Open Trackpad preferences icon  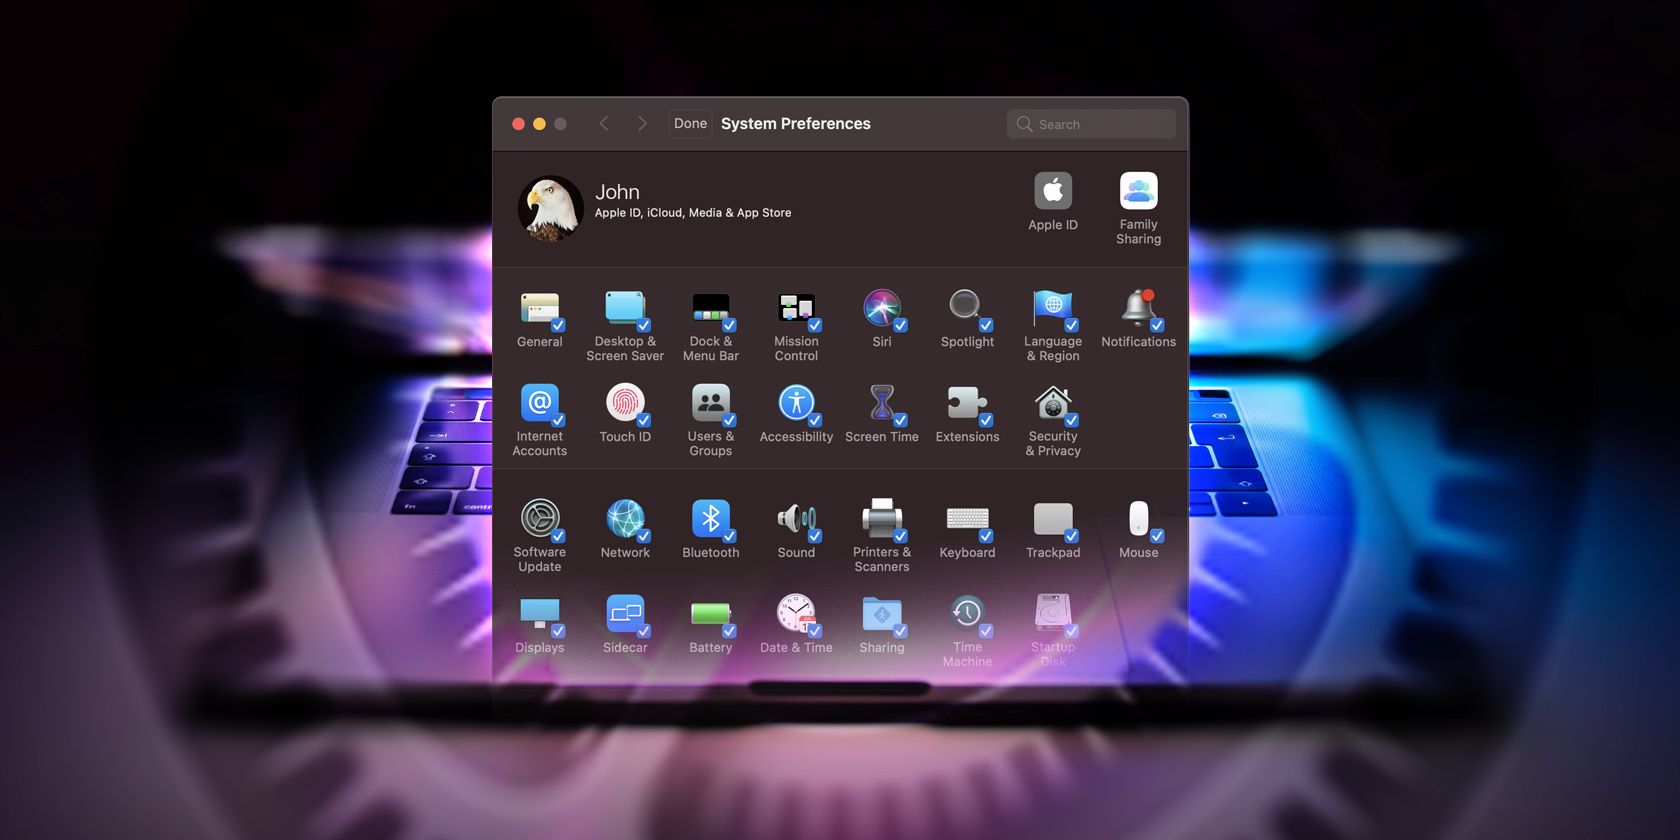[1053, 519]
